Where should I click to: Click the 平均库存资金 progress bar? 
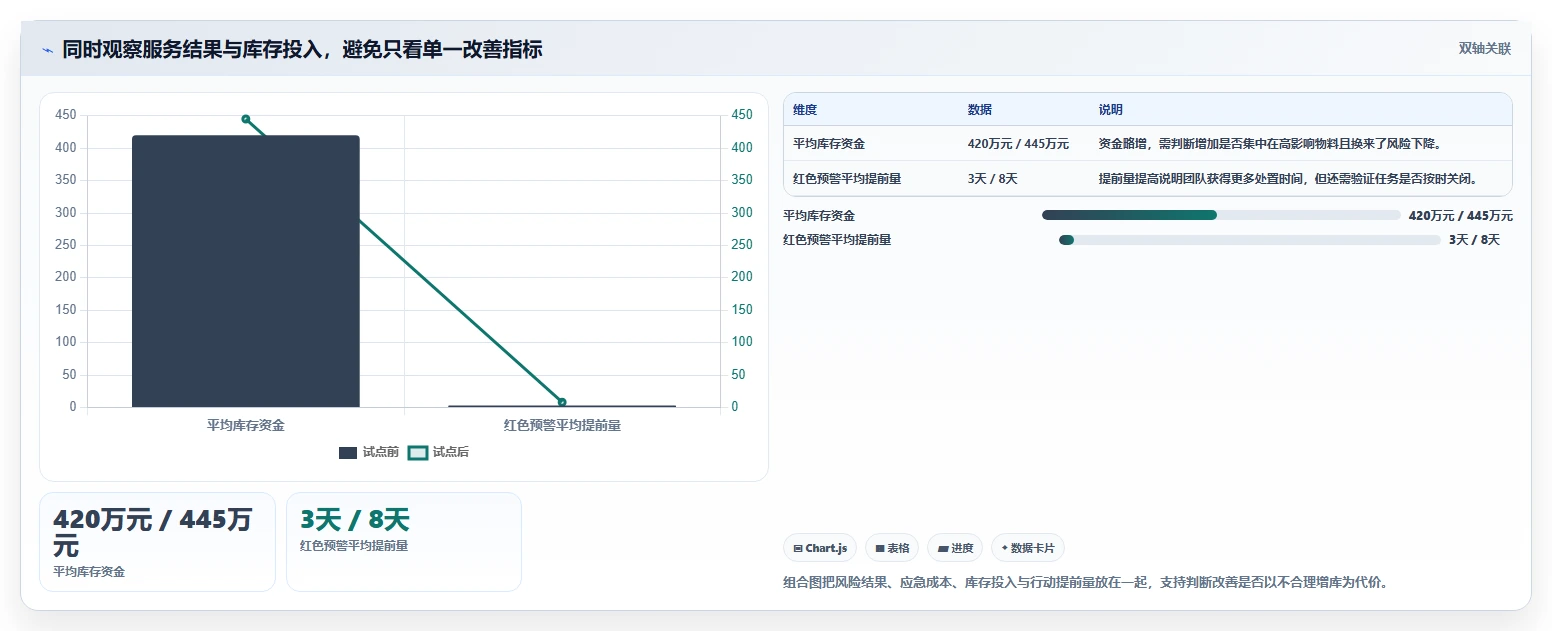1221,215
